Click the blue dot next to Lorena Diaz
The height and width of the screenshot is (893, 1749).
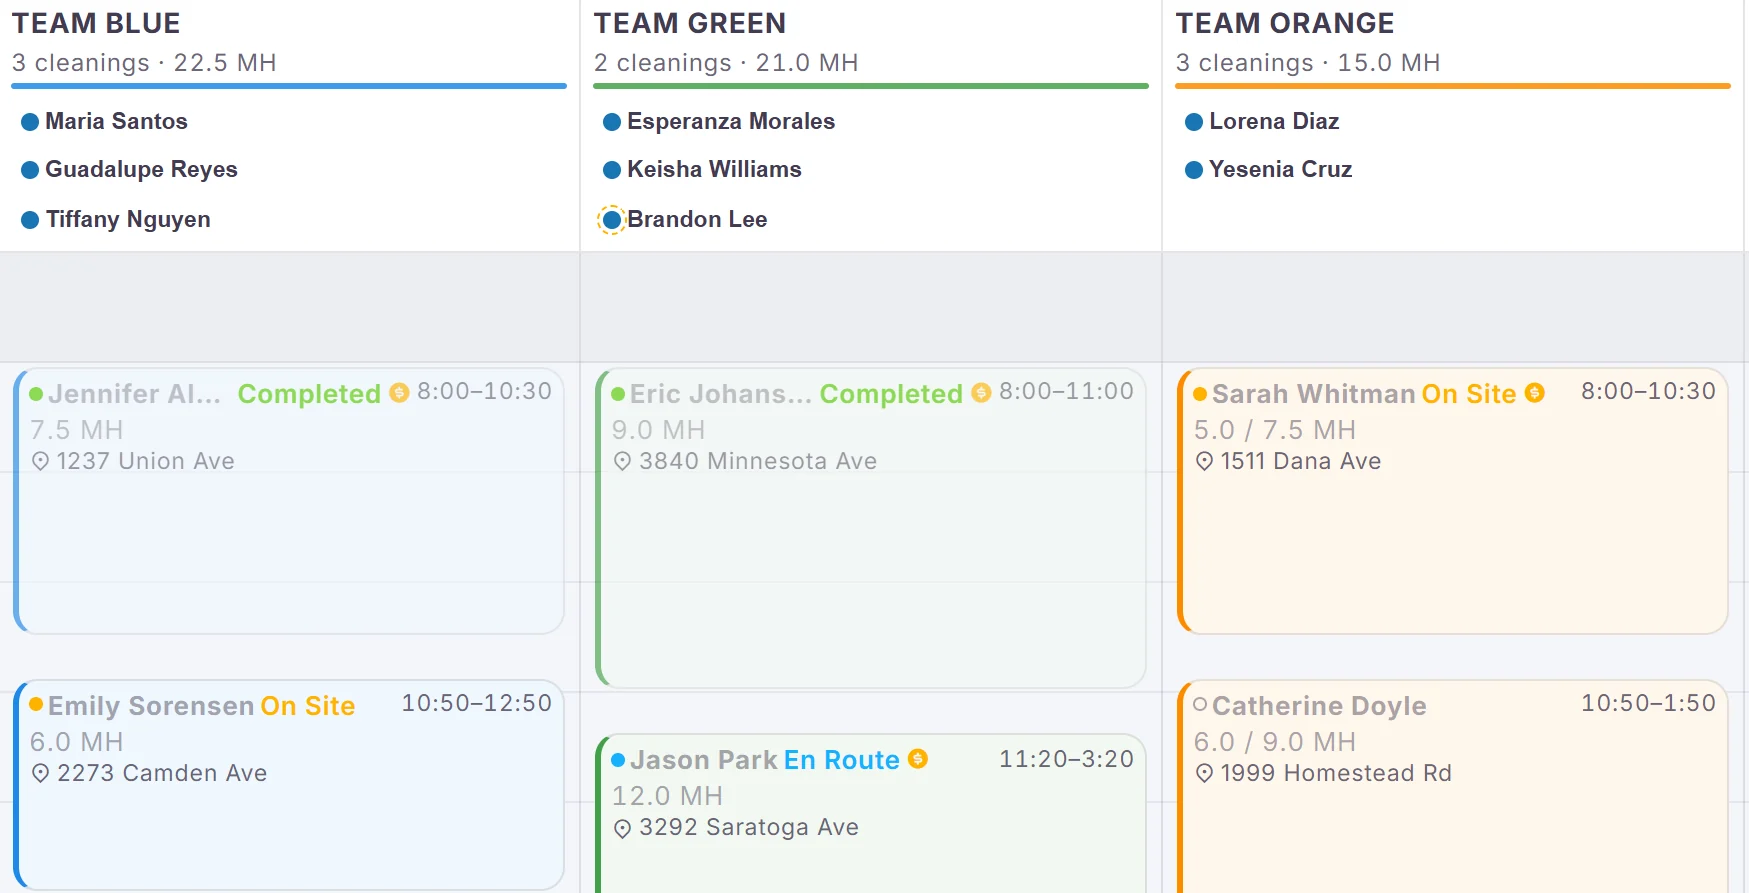click(x=1194, y=122)
